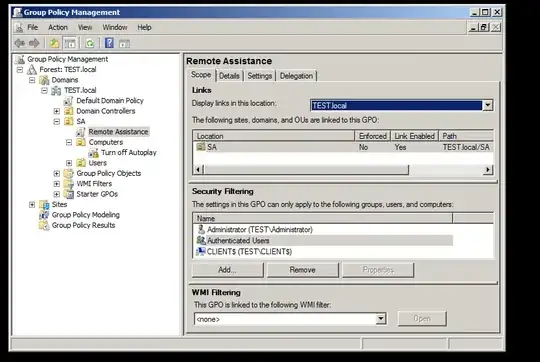This screenshot has width=540, height=362.
Task: Open the Window menu
Action: tap(115, 28)
